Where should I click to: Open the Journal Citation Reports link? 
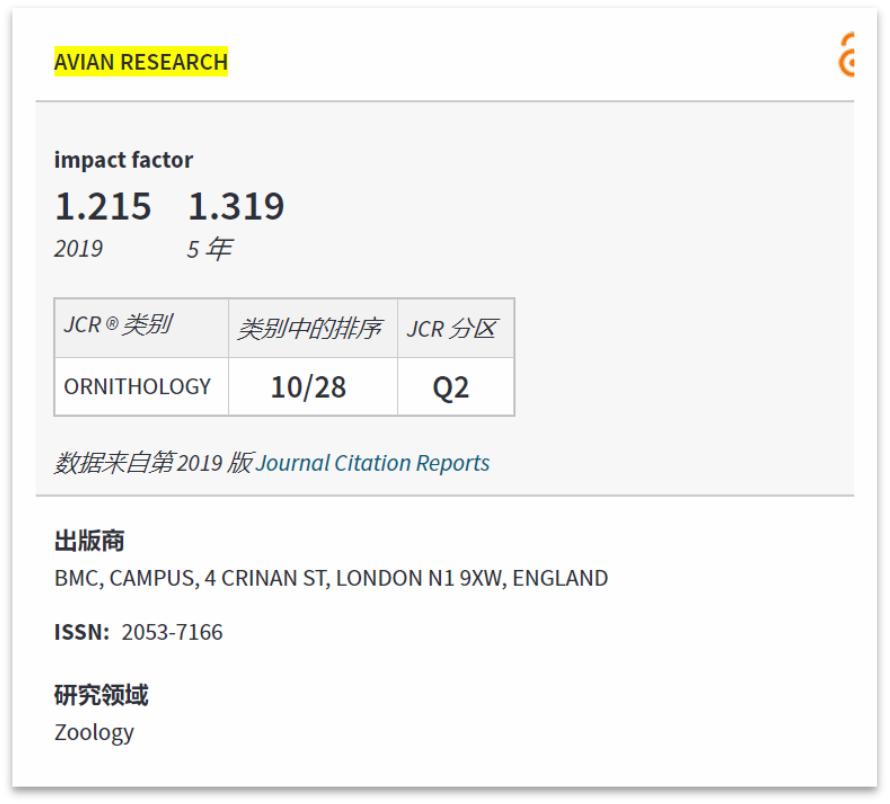372,463
